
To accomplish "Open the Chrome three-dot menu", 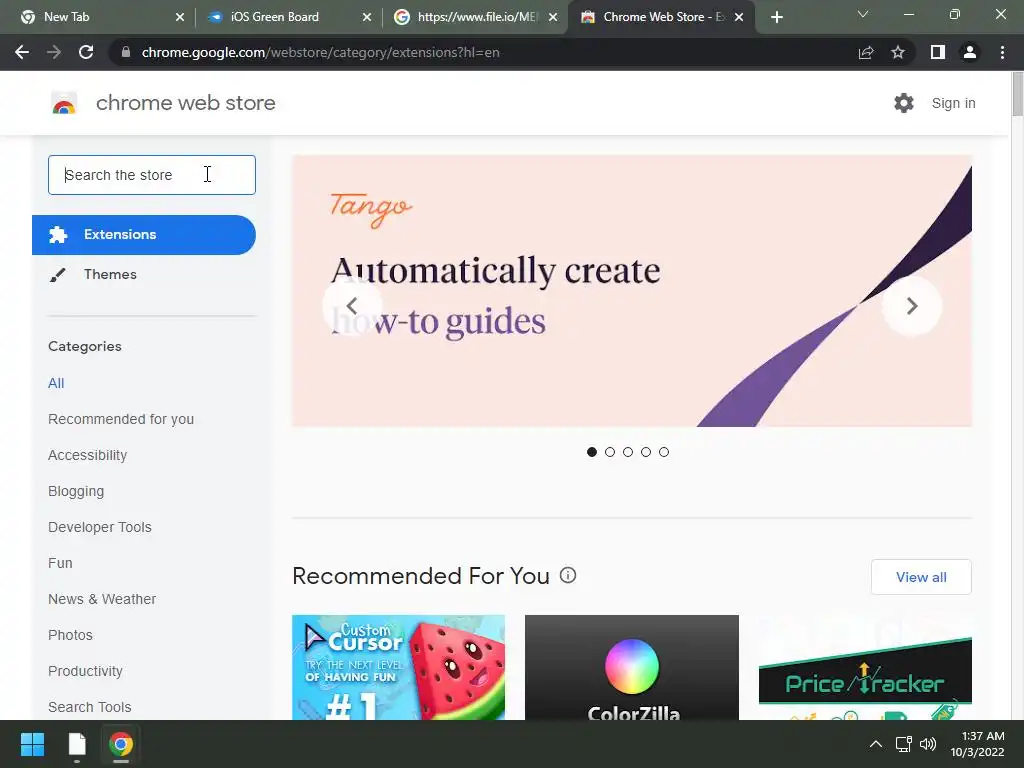I will point(1002,52).
